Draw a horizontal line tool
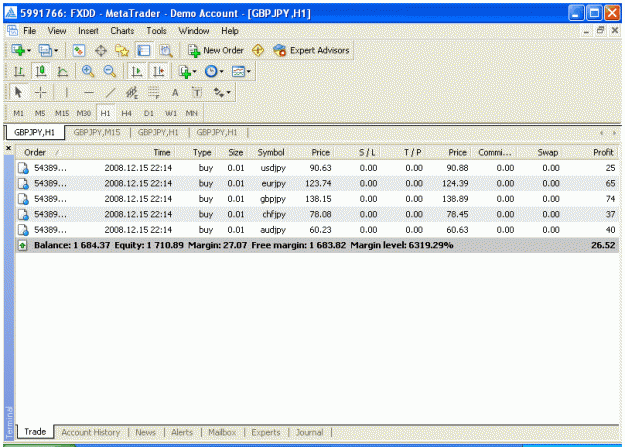This screenshot has height=447, width=625. [89, 93]
